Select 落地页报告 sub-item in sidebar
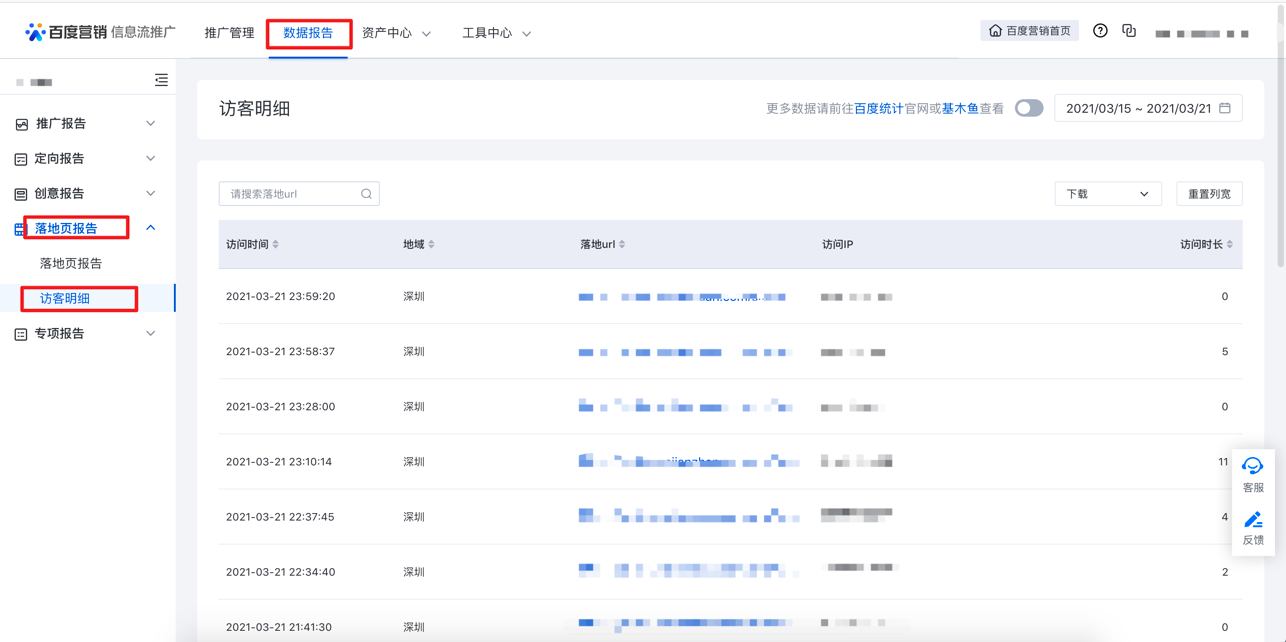Screen dimensions: 1286x642 click(71, 263)
